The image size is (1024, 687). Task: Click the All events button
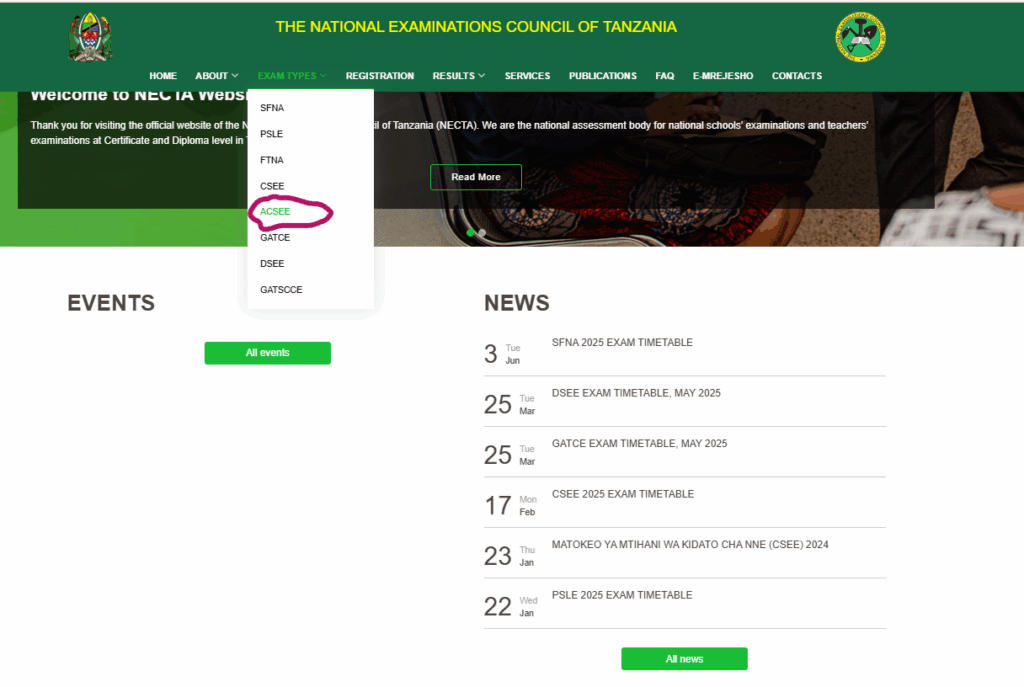point(267,353)
